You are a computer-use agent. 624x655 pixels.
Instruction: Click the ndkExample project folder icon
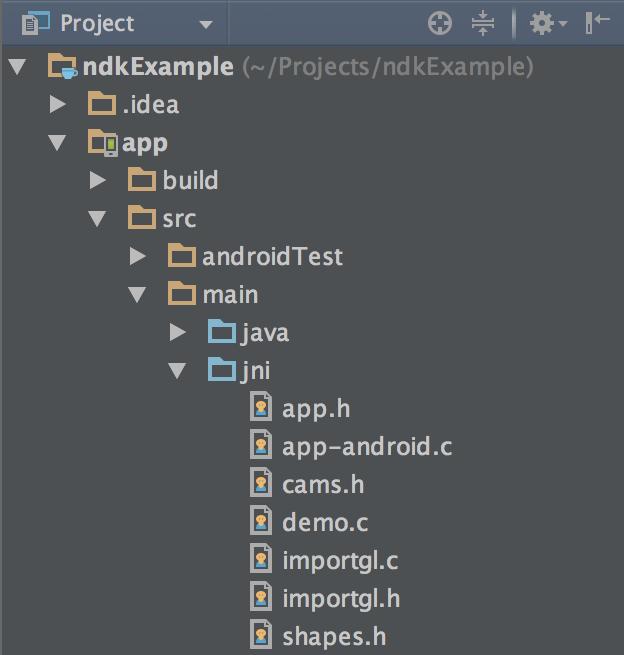pyautogui.click(x=63, y=68)
